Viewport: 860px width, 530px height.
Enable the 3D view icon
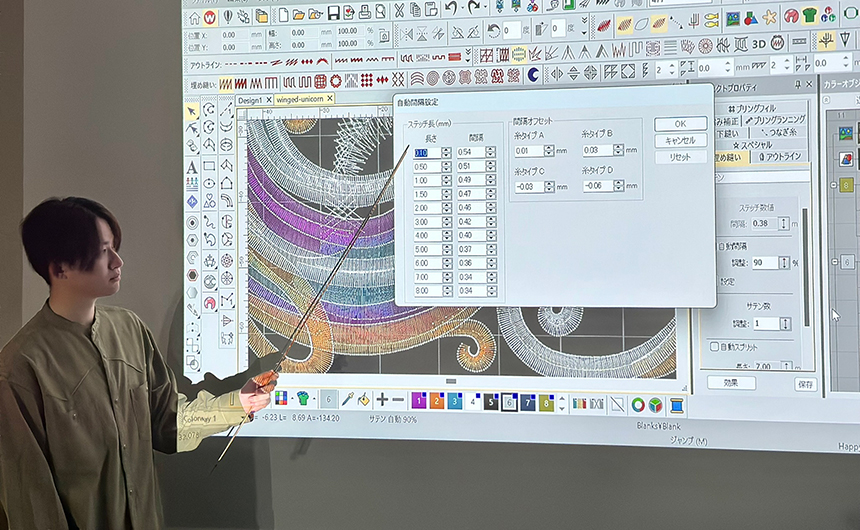point(759,44)
